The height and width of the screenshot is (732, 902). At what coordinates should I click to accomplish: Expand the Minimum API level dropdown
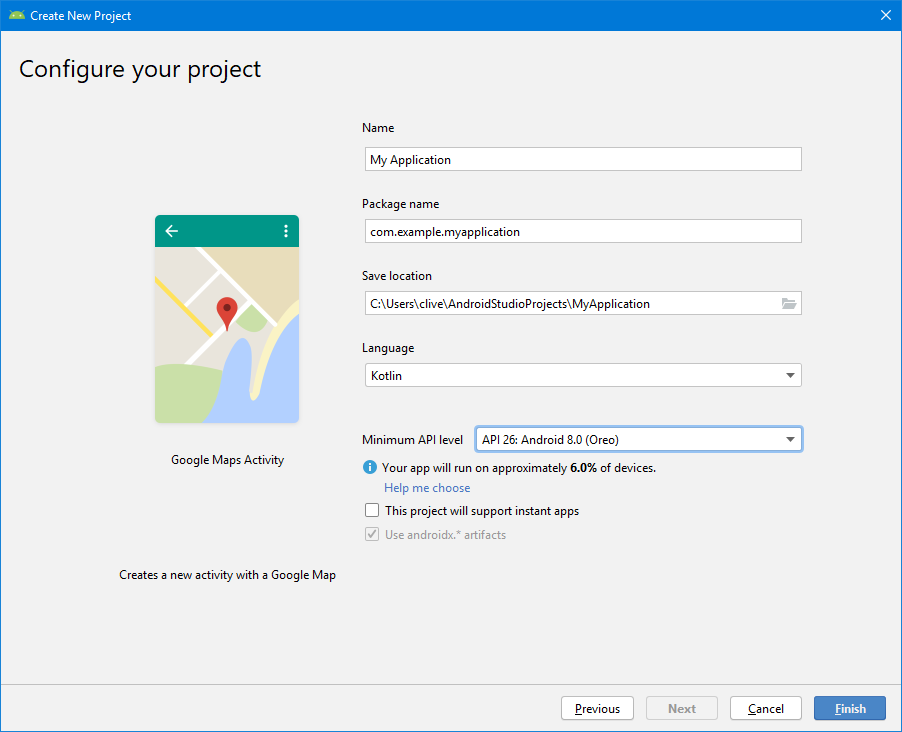(638, 439)
